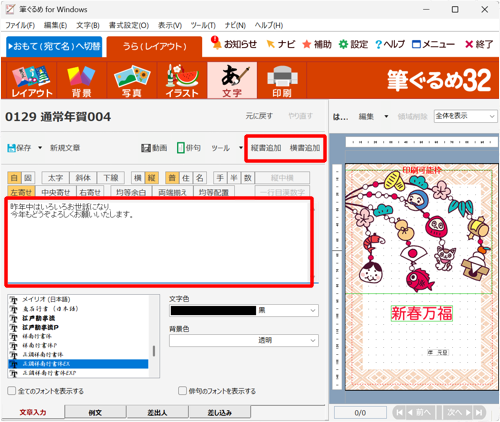This screenshot has height=422, width=500.
Task: Switch to the 例文 tab
Action: 95,412
